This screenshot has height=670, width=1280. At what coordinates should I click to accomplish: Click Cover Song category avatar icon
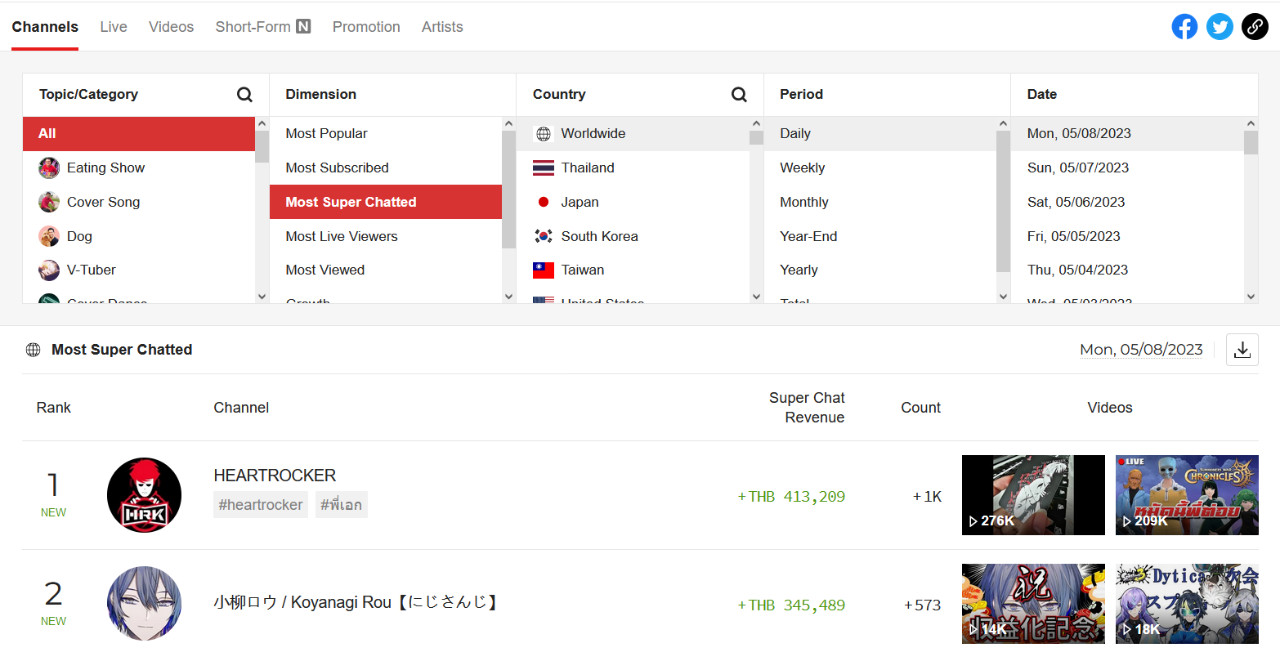click(49, 202)
